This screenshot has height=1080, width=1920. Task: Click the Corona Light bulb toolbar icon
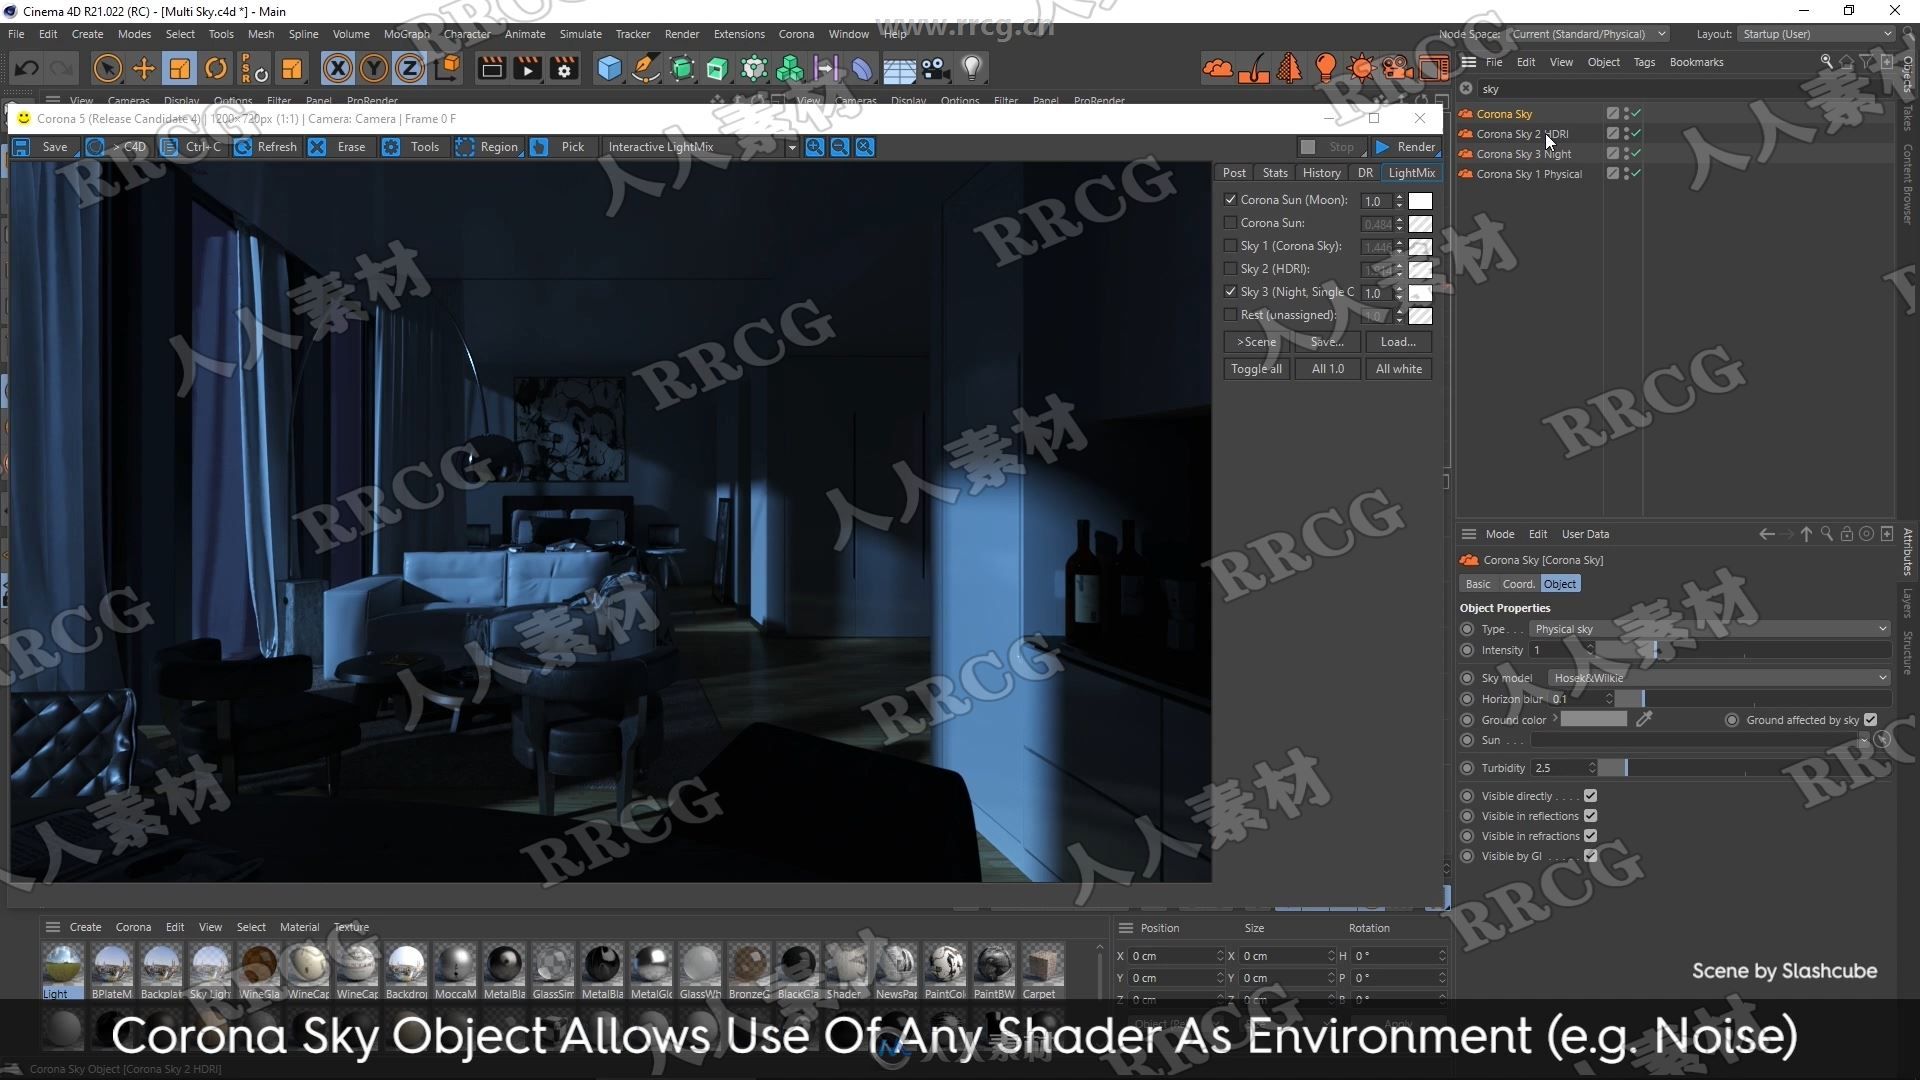tap(1325, 68)
